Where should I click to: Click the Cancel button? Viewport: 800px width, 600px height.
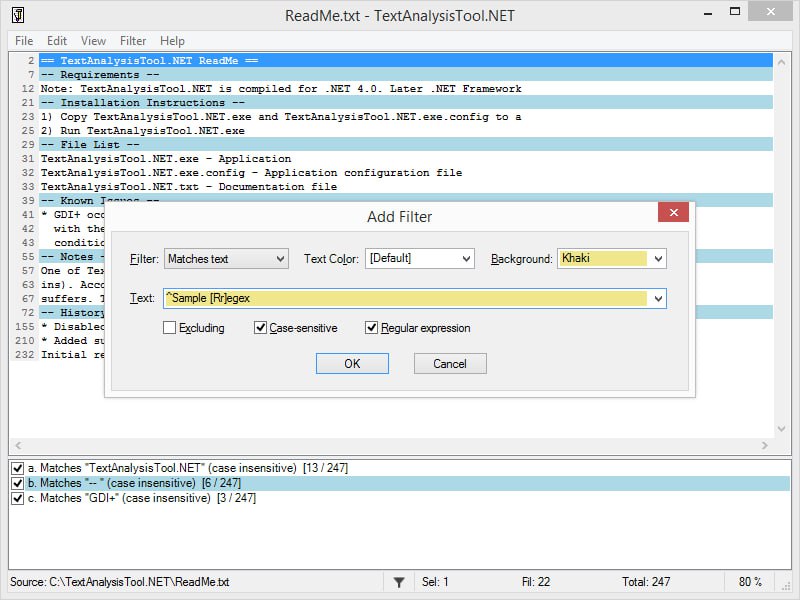[450, 364]
